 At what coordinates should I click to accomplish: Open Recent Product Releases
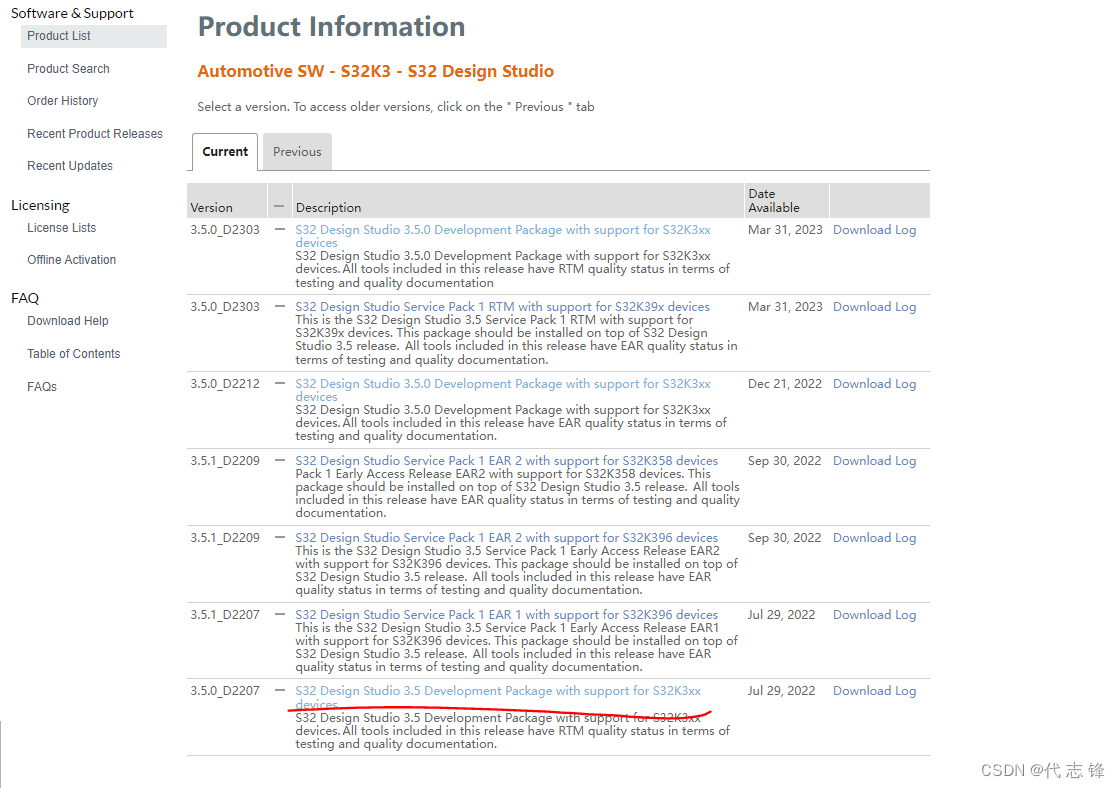tap(95, 134)
